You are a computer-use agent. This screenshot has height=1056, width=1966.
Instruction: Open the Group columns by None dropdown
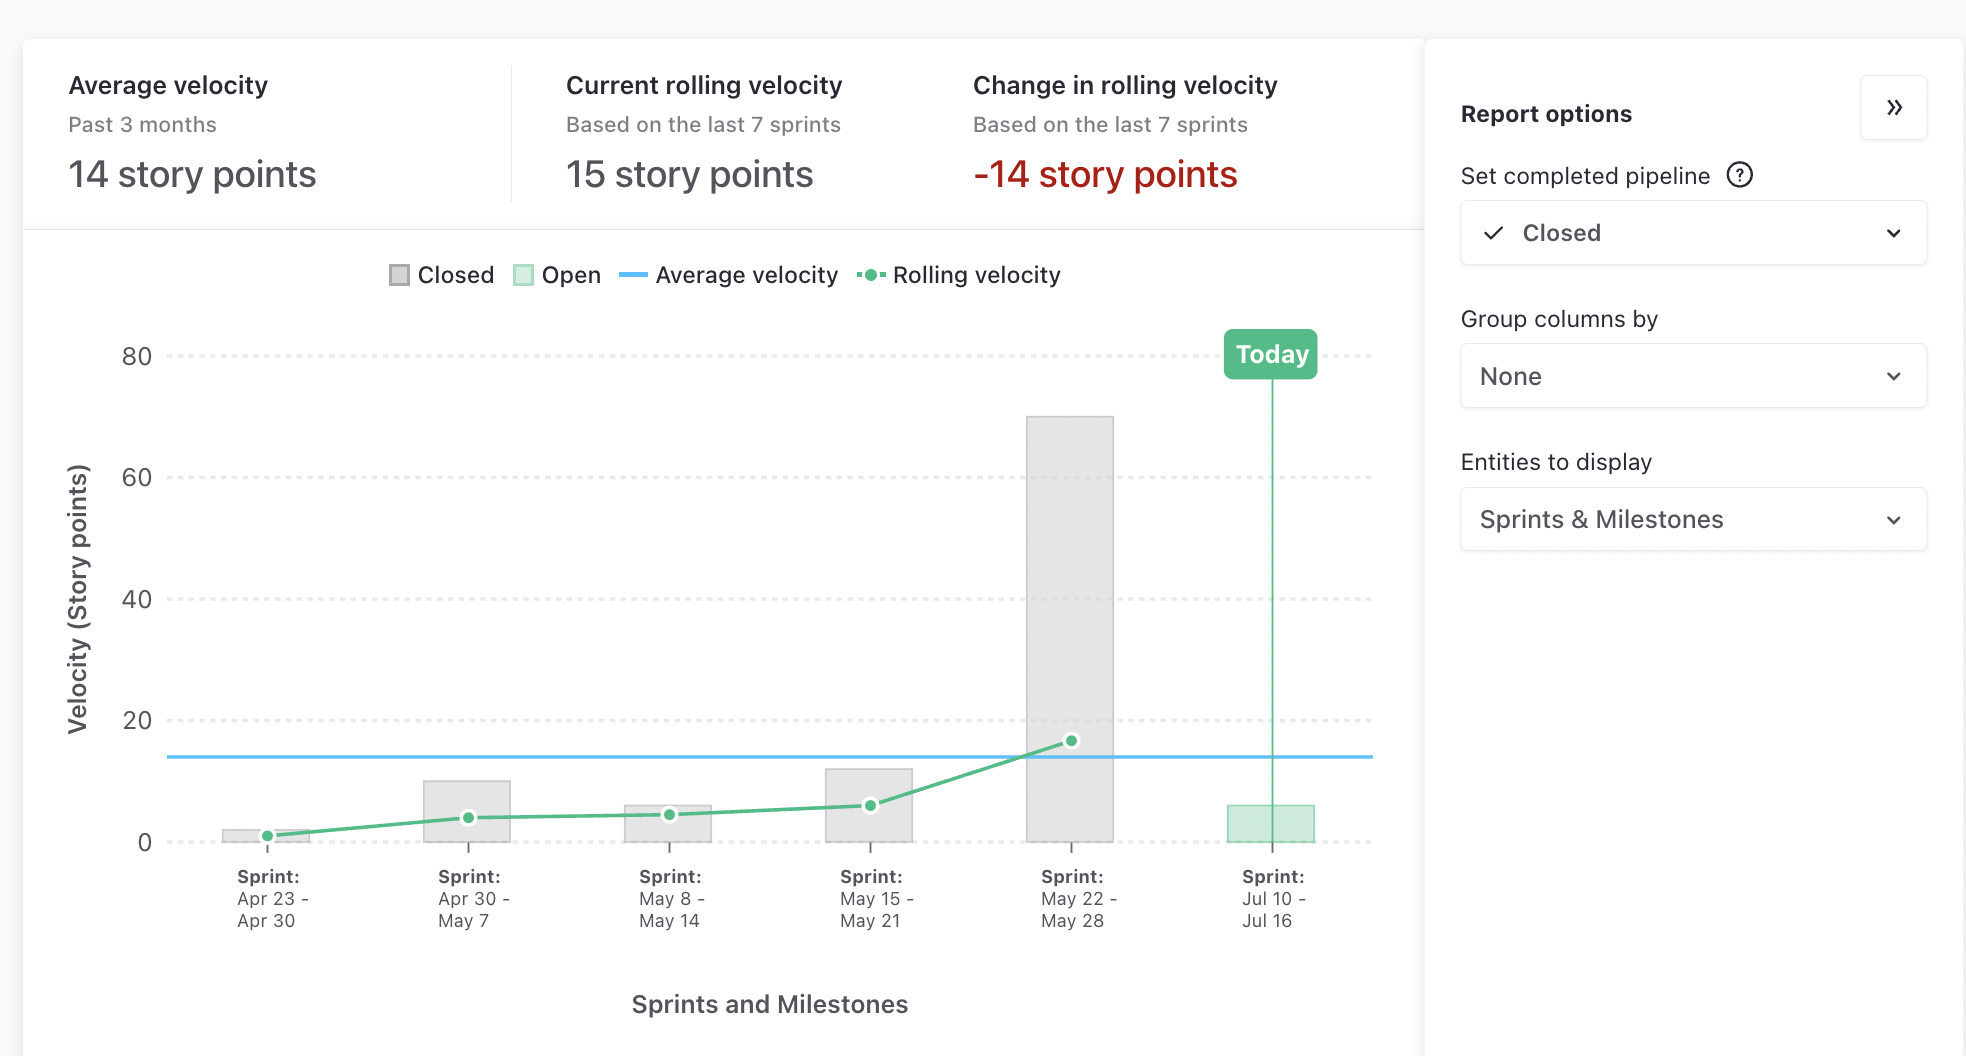[1693, 376]
